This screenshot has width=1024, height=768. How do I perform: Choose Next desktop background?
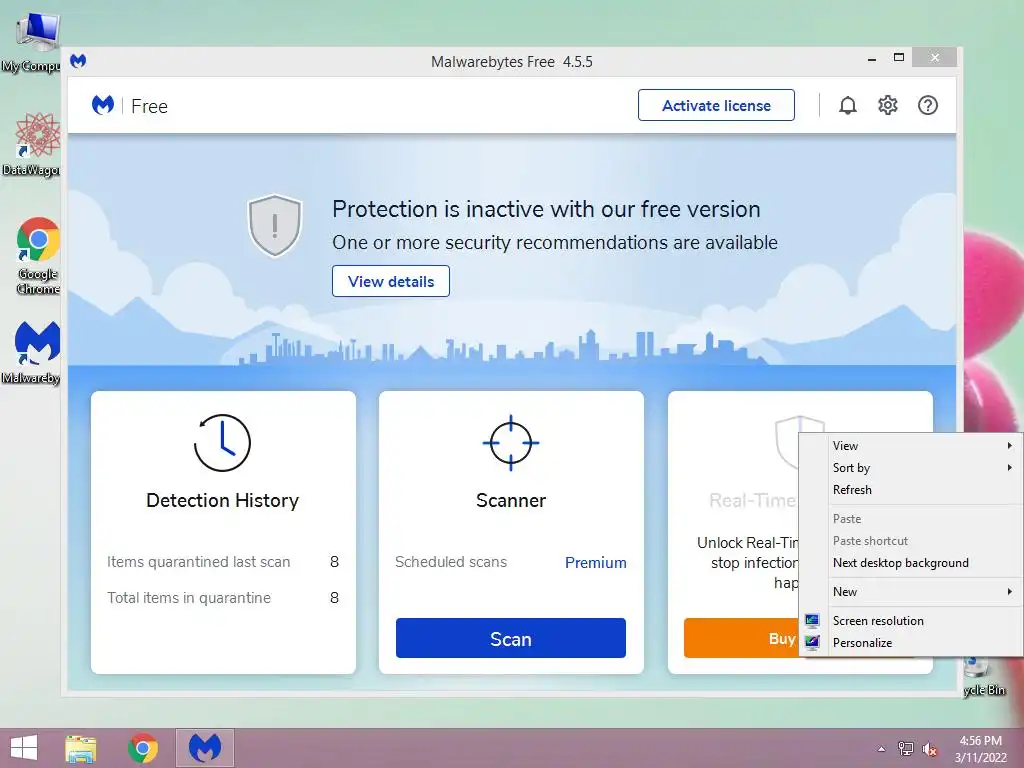911,563
